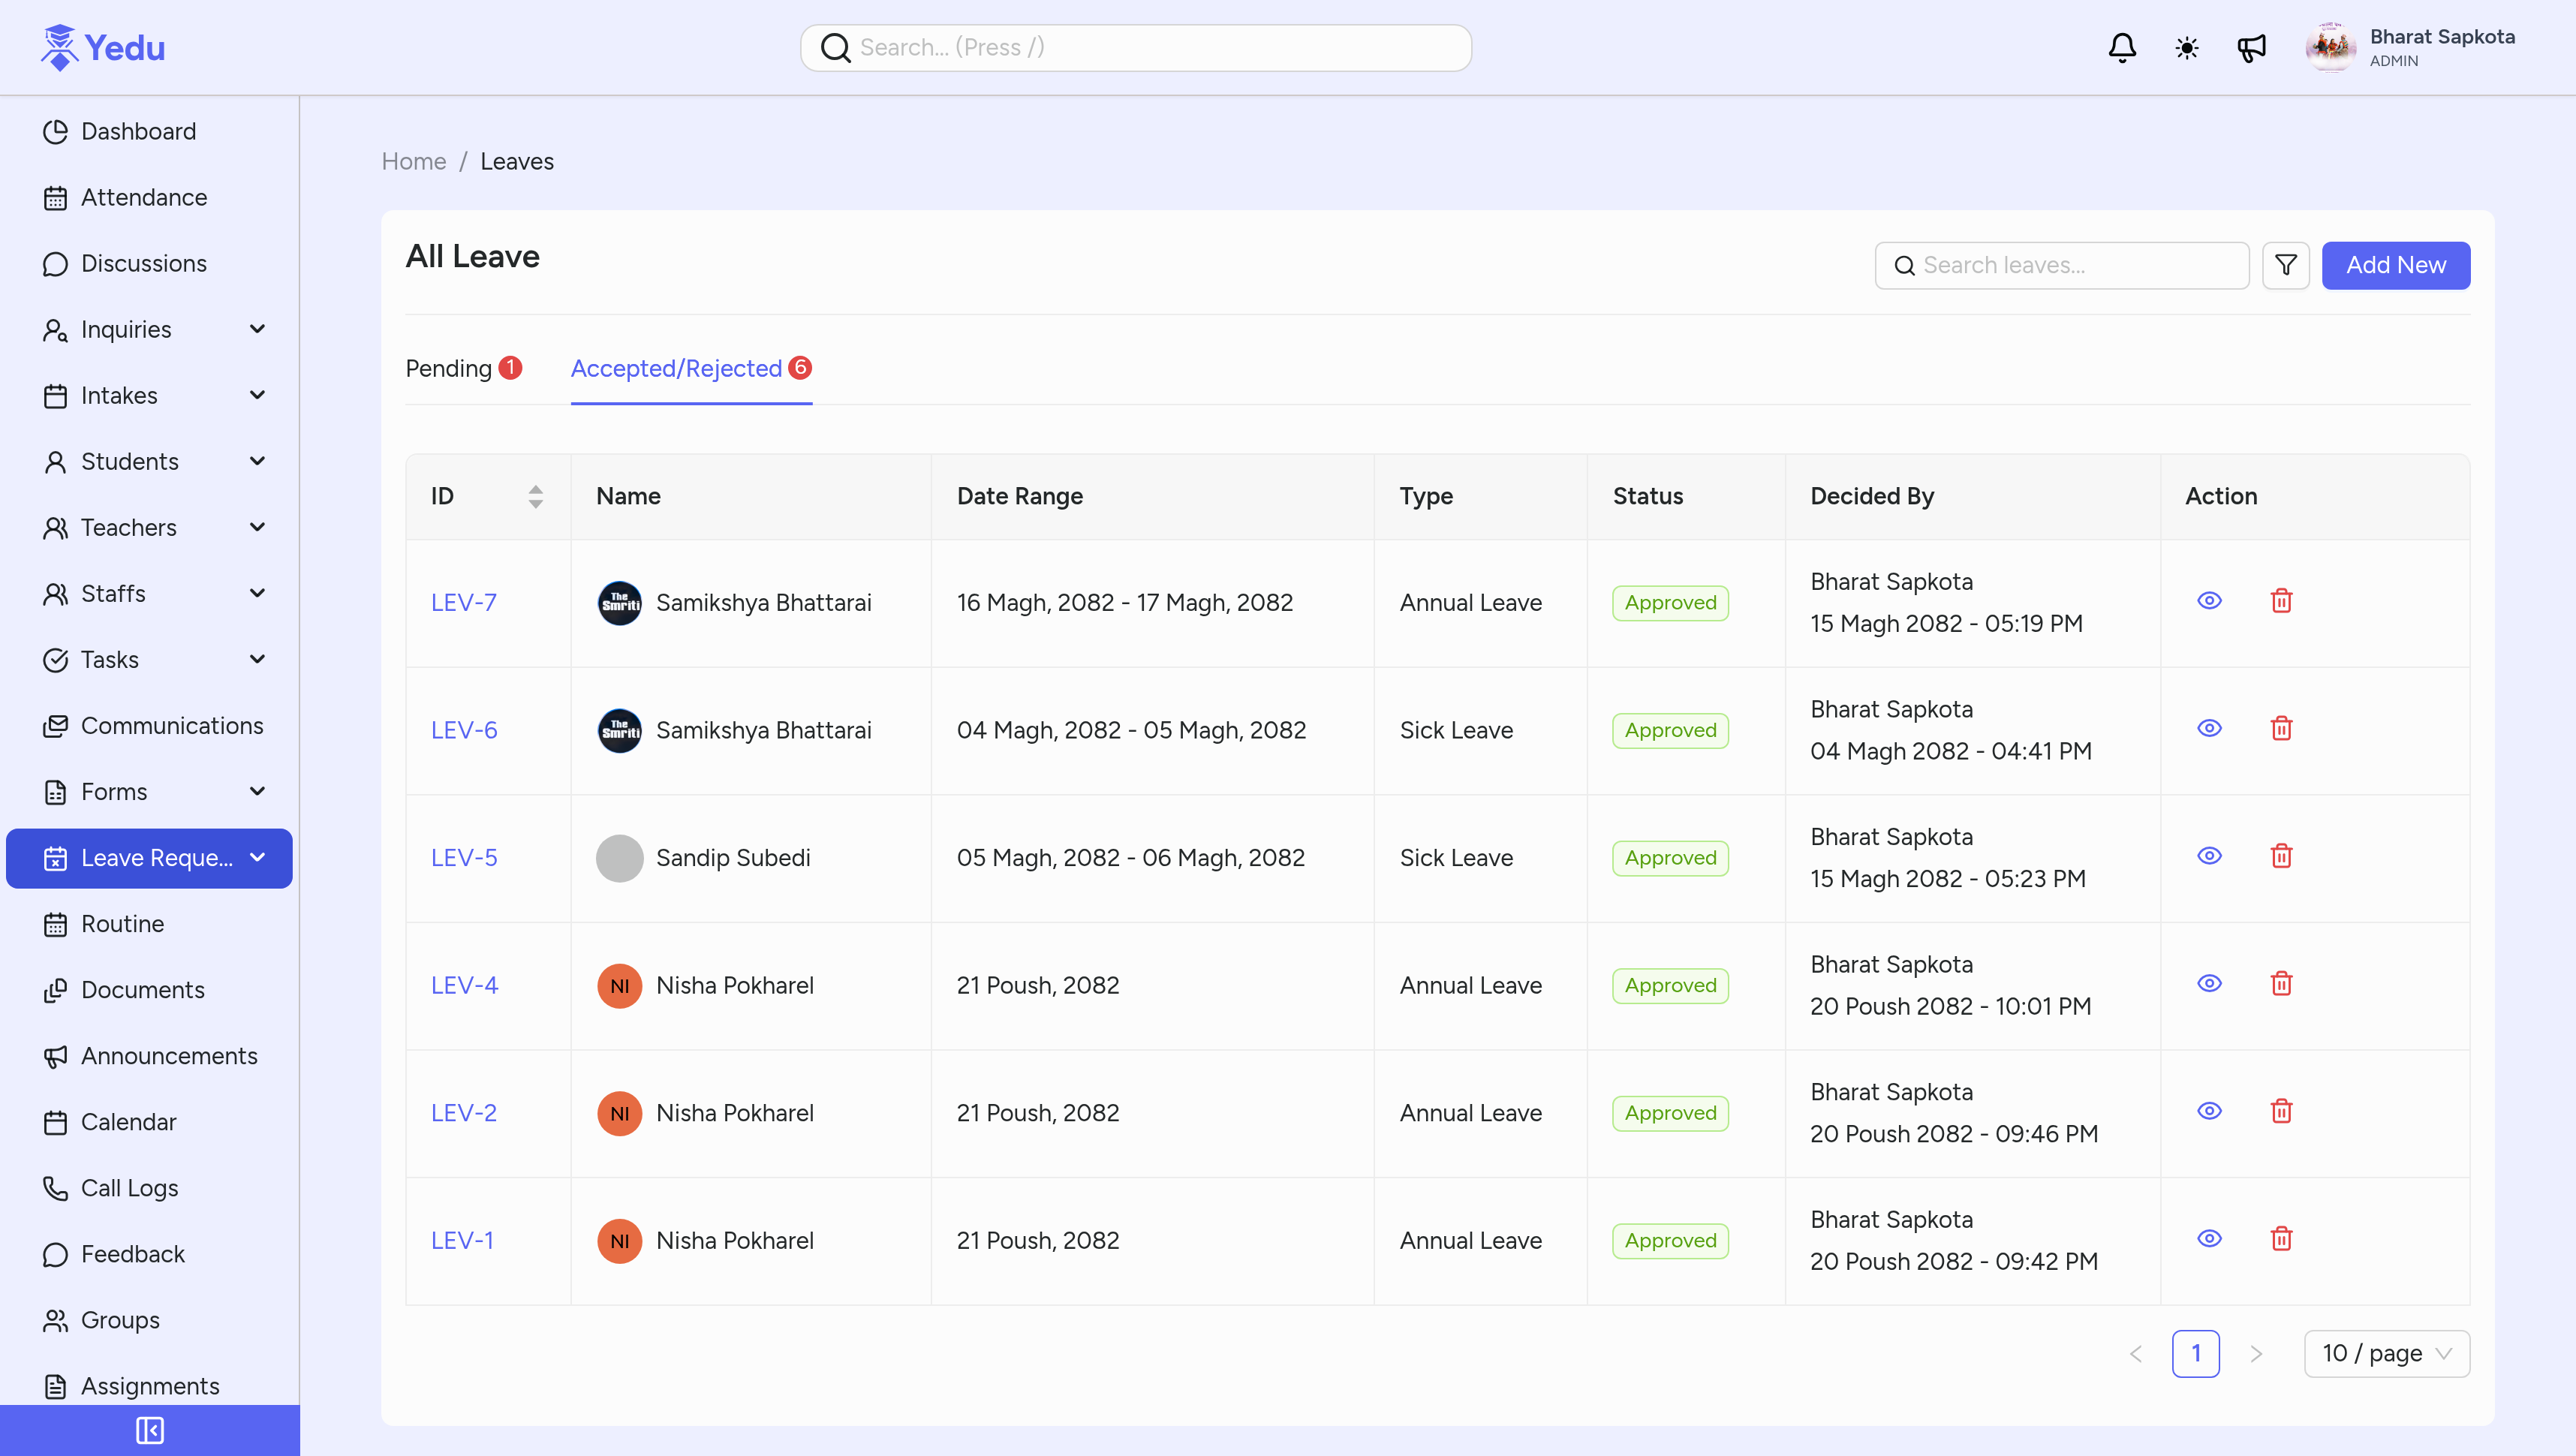Open the notifications bell icon
Screen dimensions: 2576x1456
2122,47
